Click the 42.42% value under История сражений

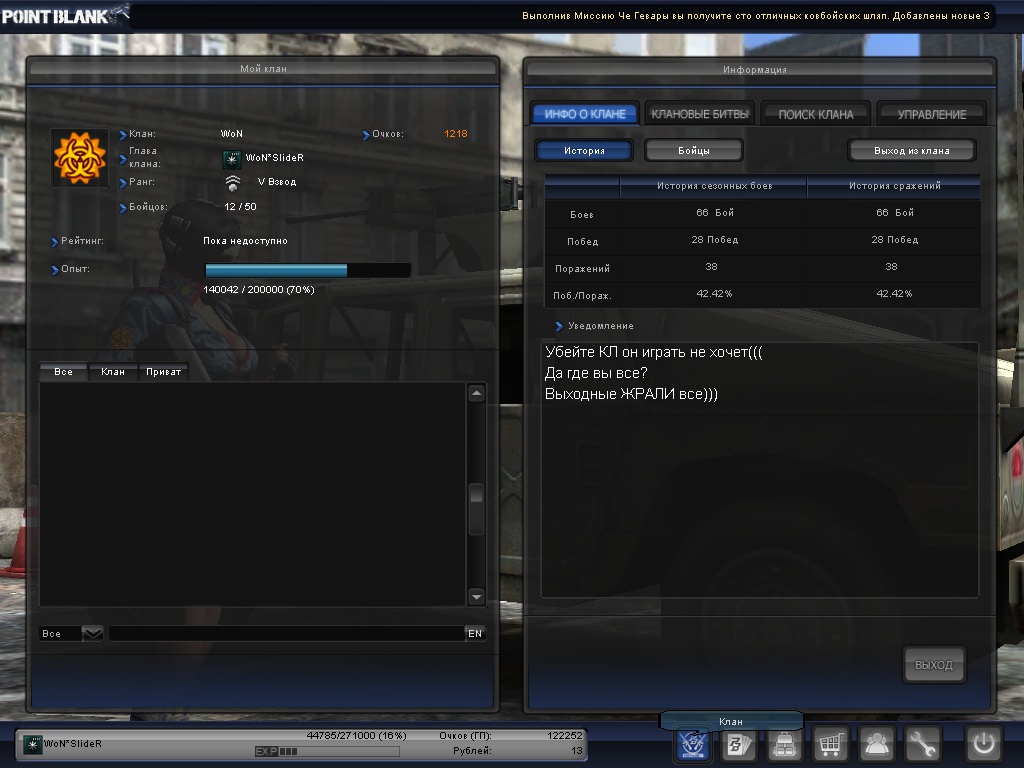[x=894, y=293]
